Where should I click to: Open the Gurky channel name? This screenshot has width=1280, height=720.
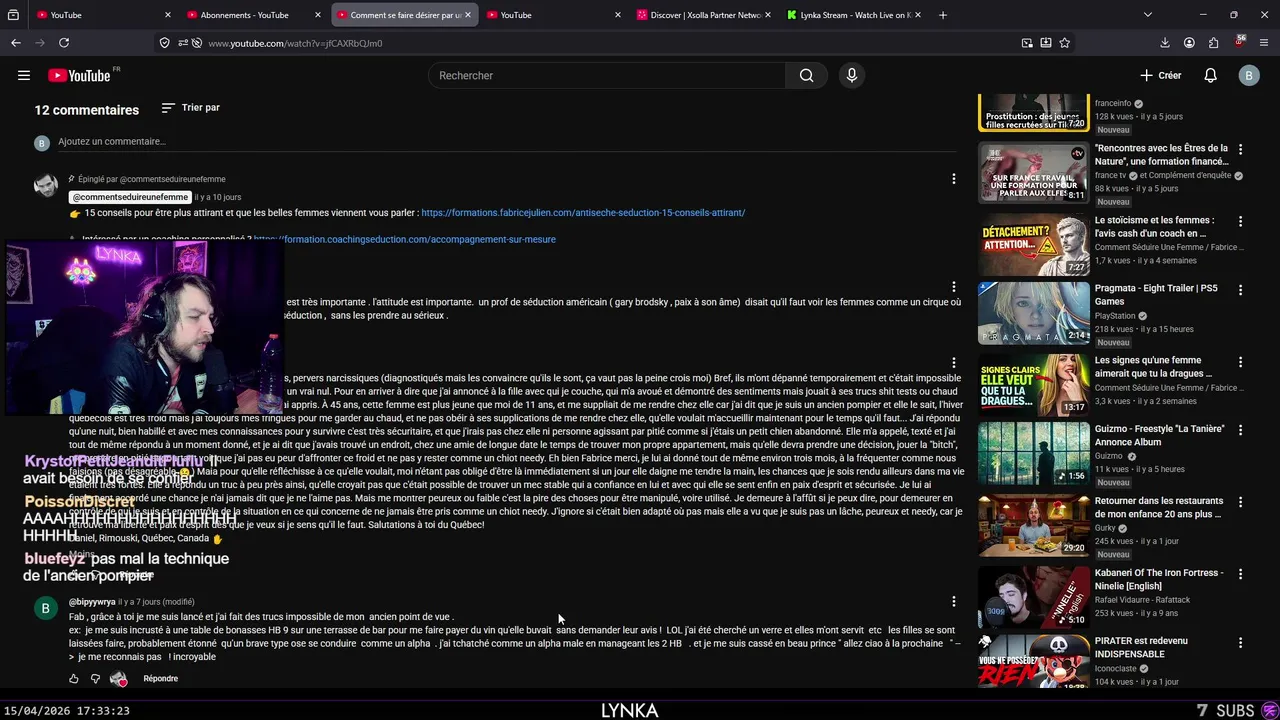(1106, 528)
